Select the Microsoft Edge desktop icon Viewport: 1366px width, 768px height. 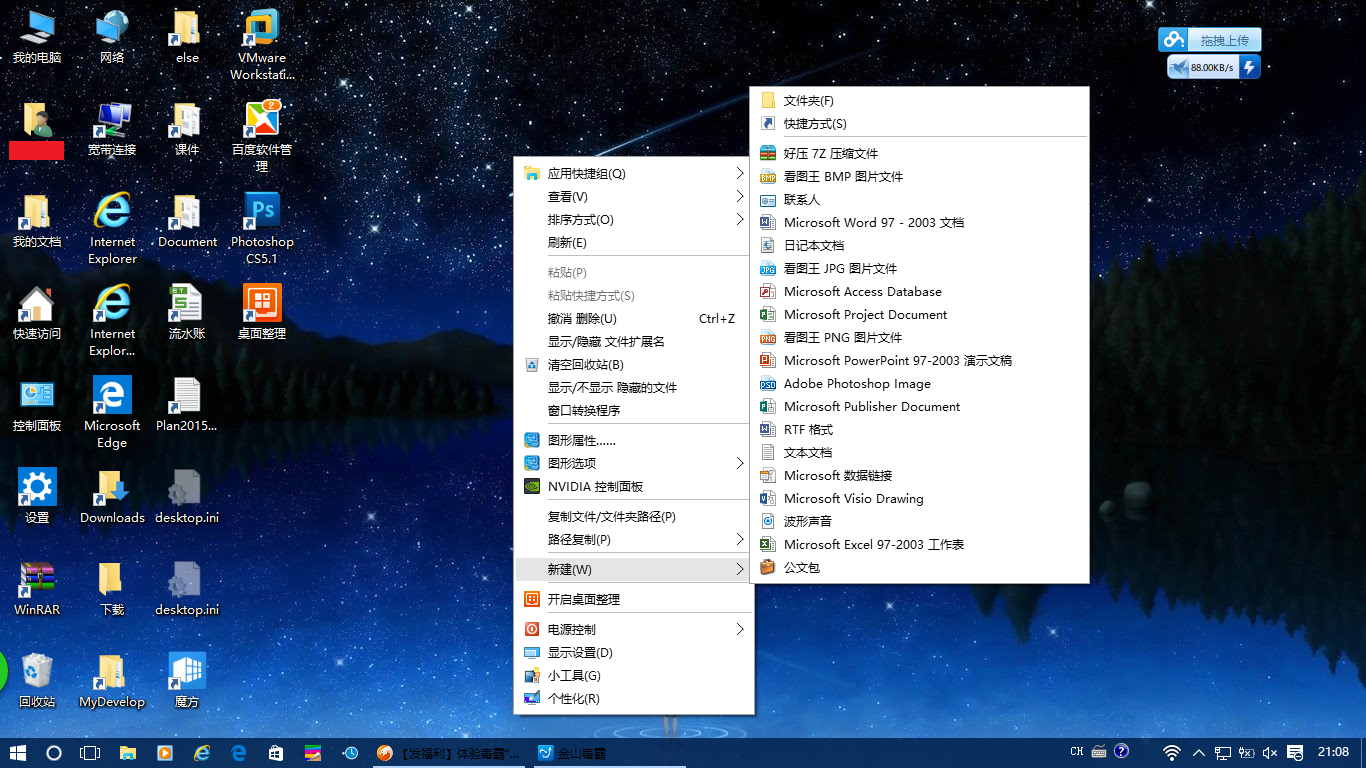coord(112,412)
